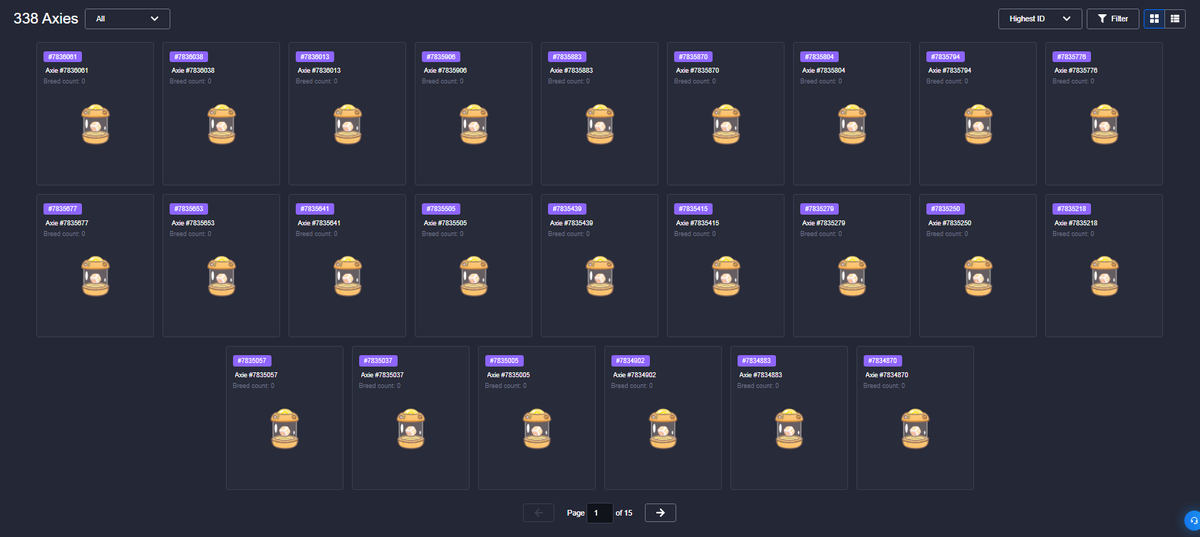The height and width of the screenshot is (537, 1200).
Task: Click the purple #7835057 ID badge
Action: 252,361
